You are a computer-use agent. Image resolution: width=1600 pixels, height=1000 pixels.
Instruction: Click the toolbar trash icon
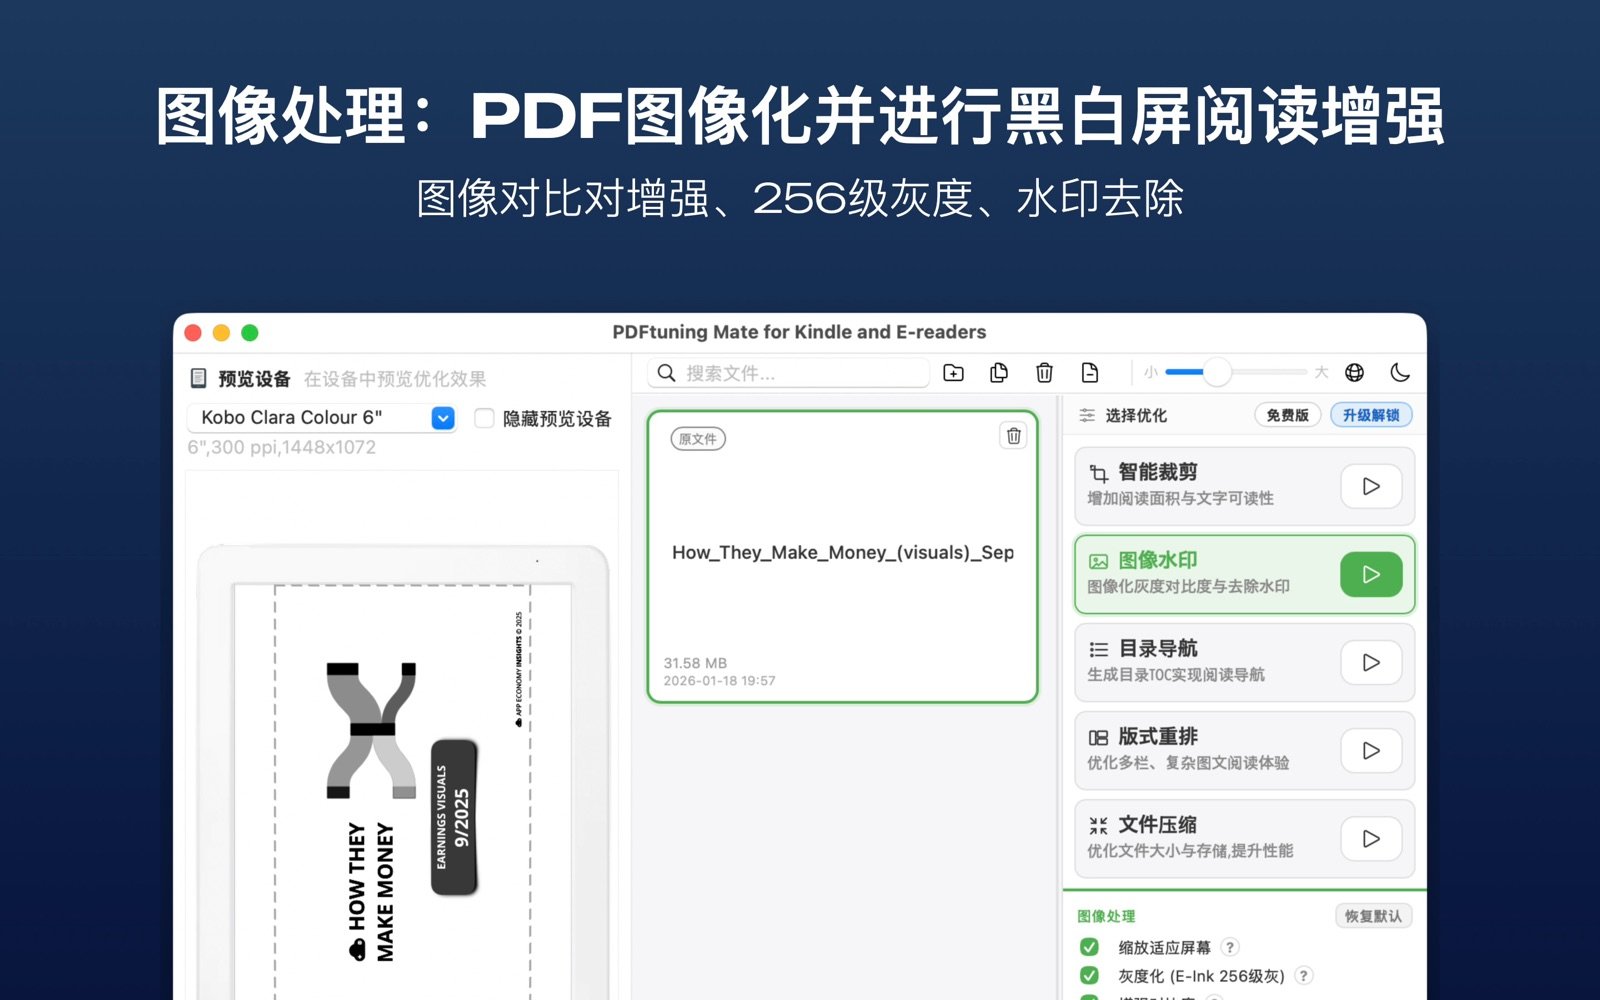[x=1044, y=373]
